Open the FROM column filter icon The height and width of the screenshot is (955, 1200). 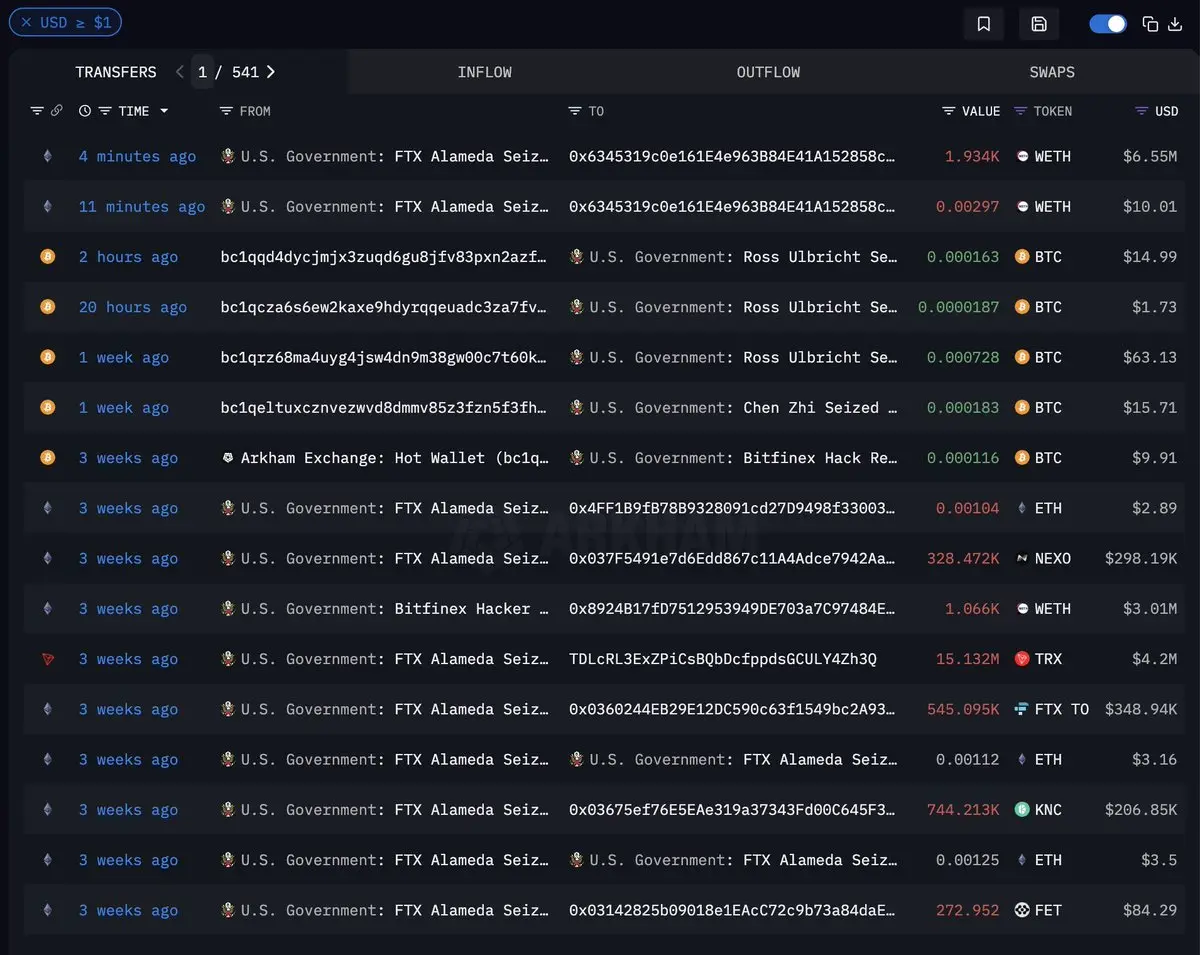tap(226, 111)
